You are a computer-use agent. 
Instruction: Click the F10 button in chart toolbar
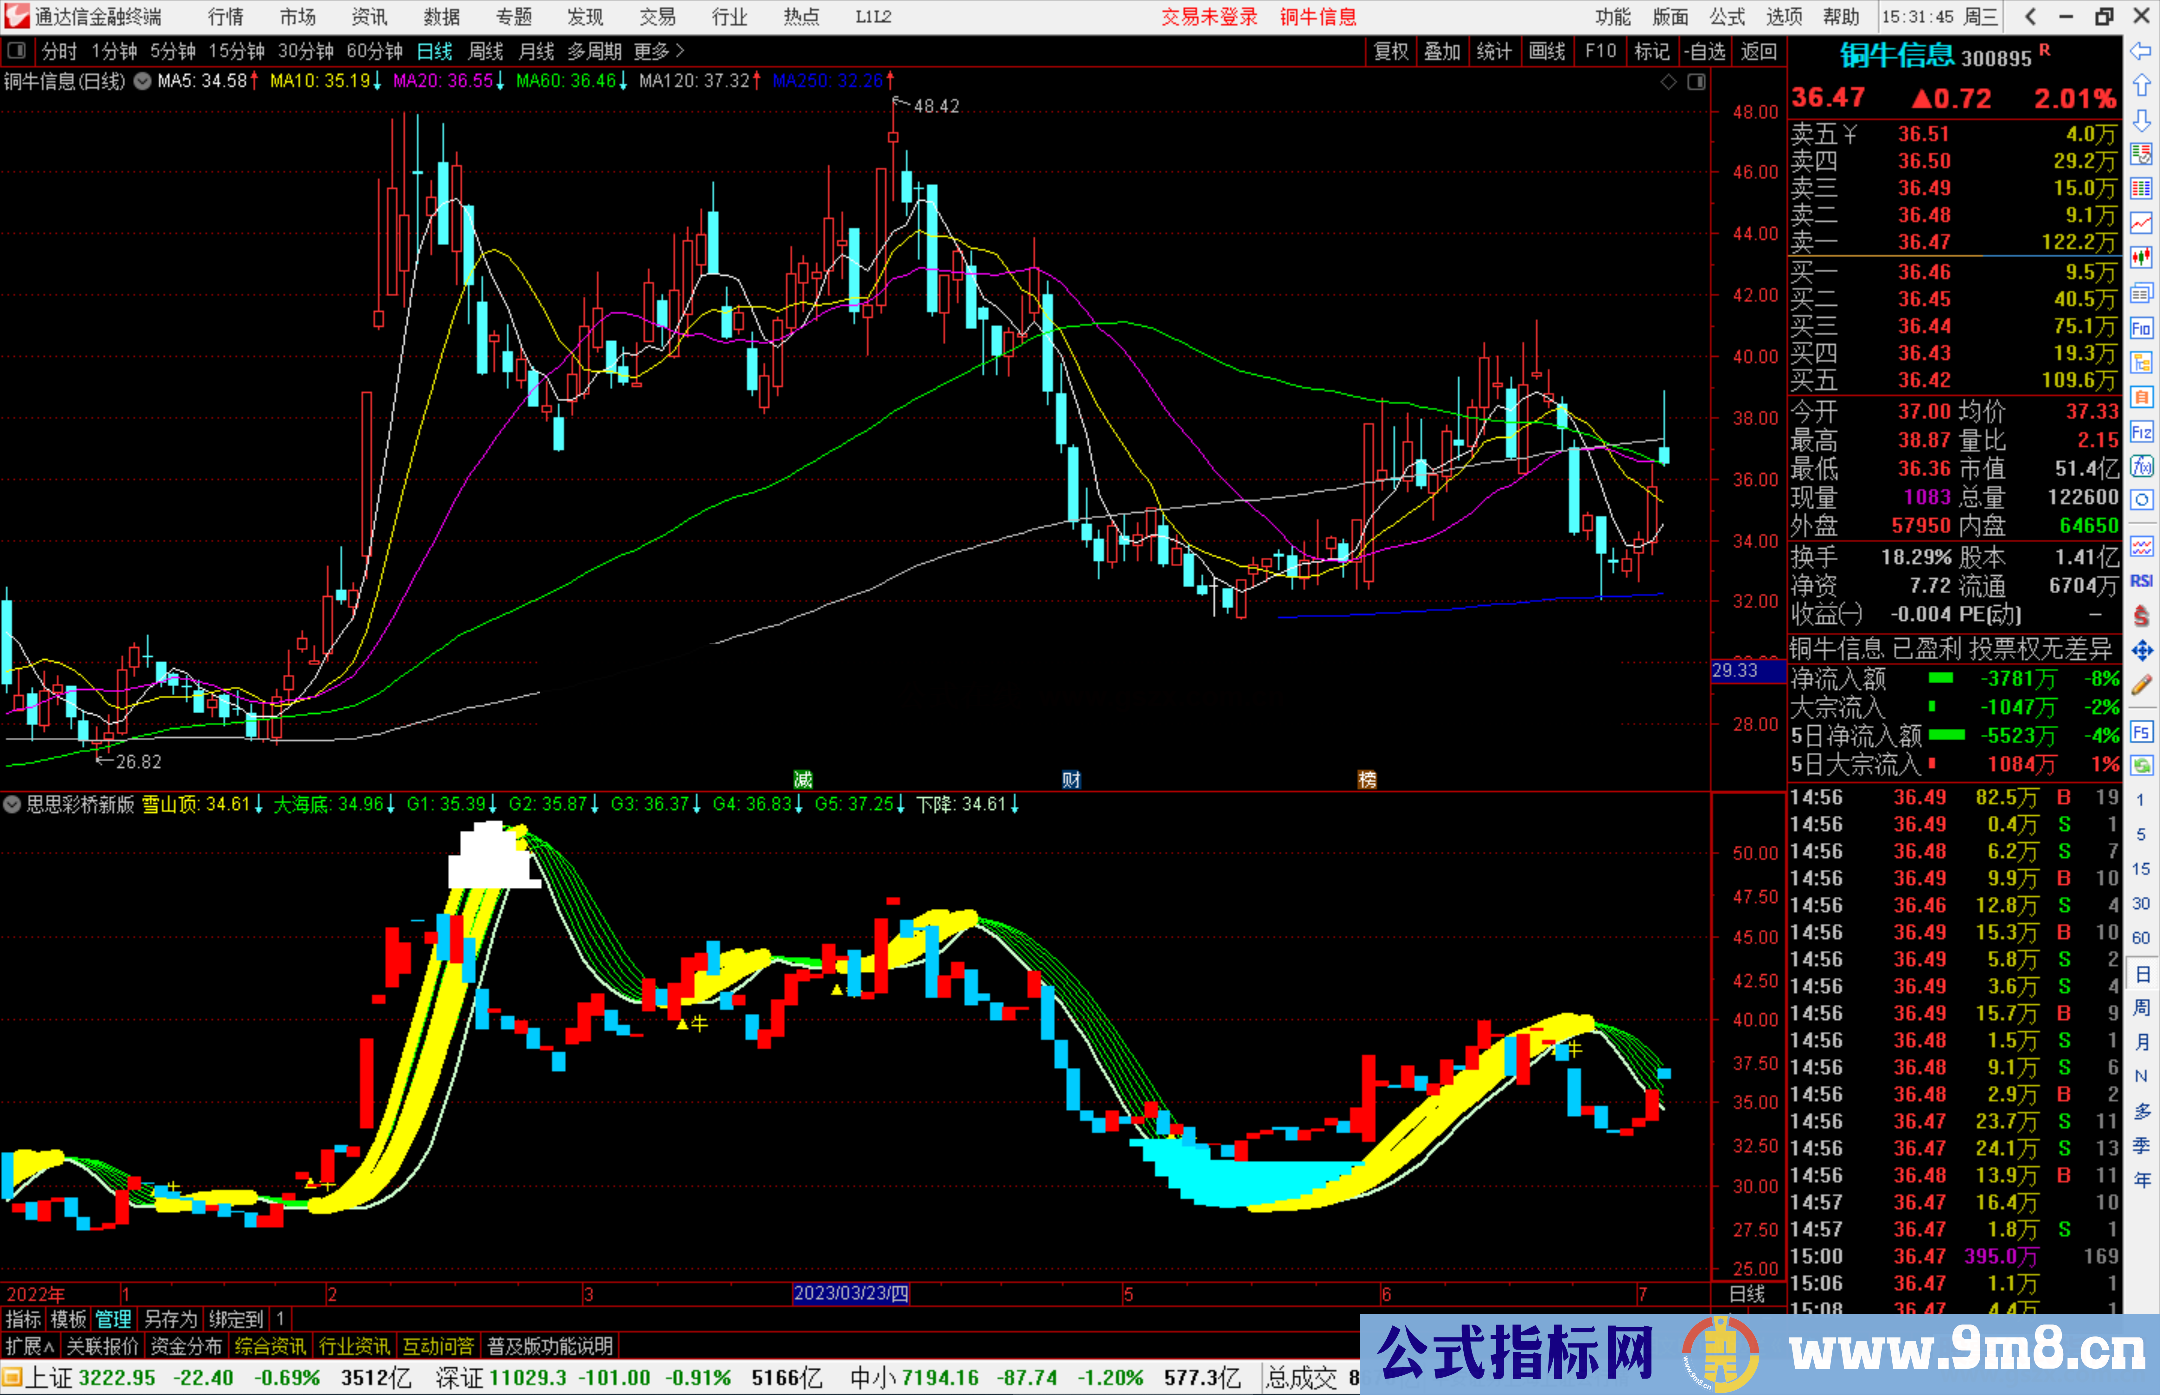1600,51
